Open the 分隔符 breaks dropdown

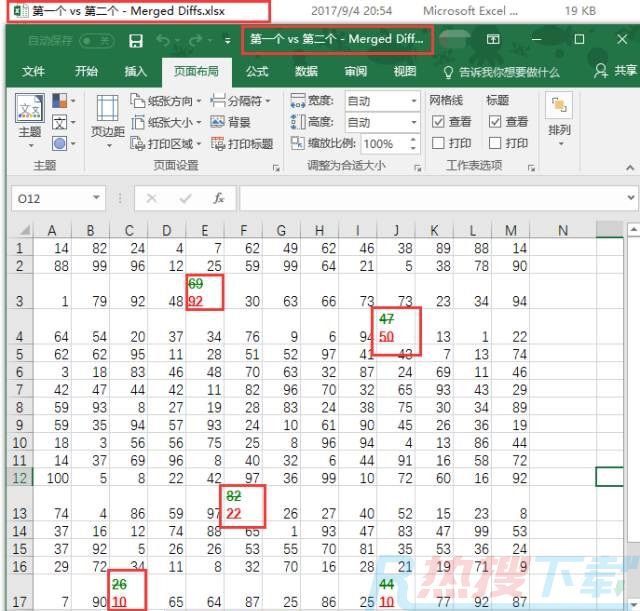[x=241, y=100]
